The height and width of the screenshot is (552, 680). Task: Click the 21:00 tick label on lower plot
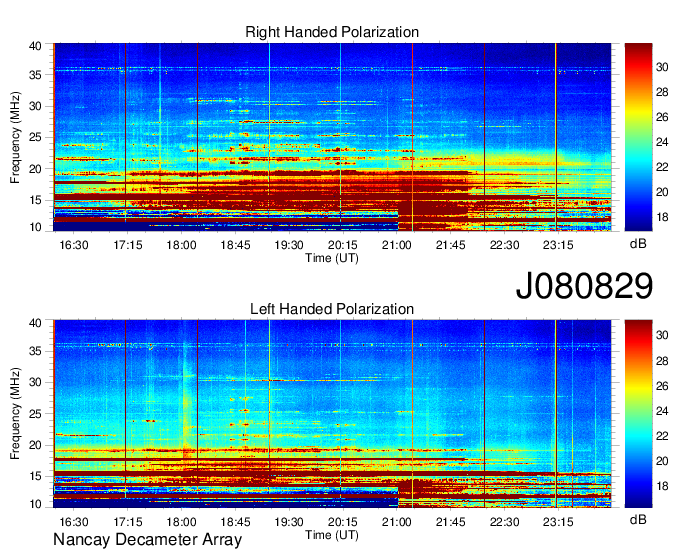click(x=396, y=522)
